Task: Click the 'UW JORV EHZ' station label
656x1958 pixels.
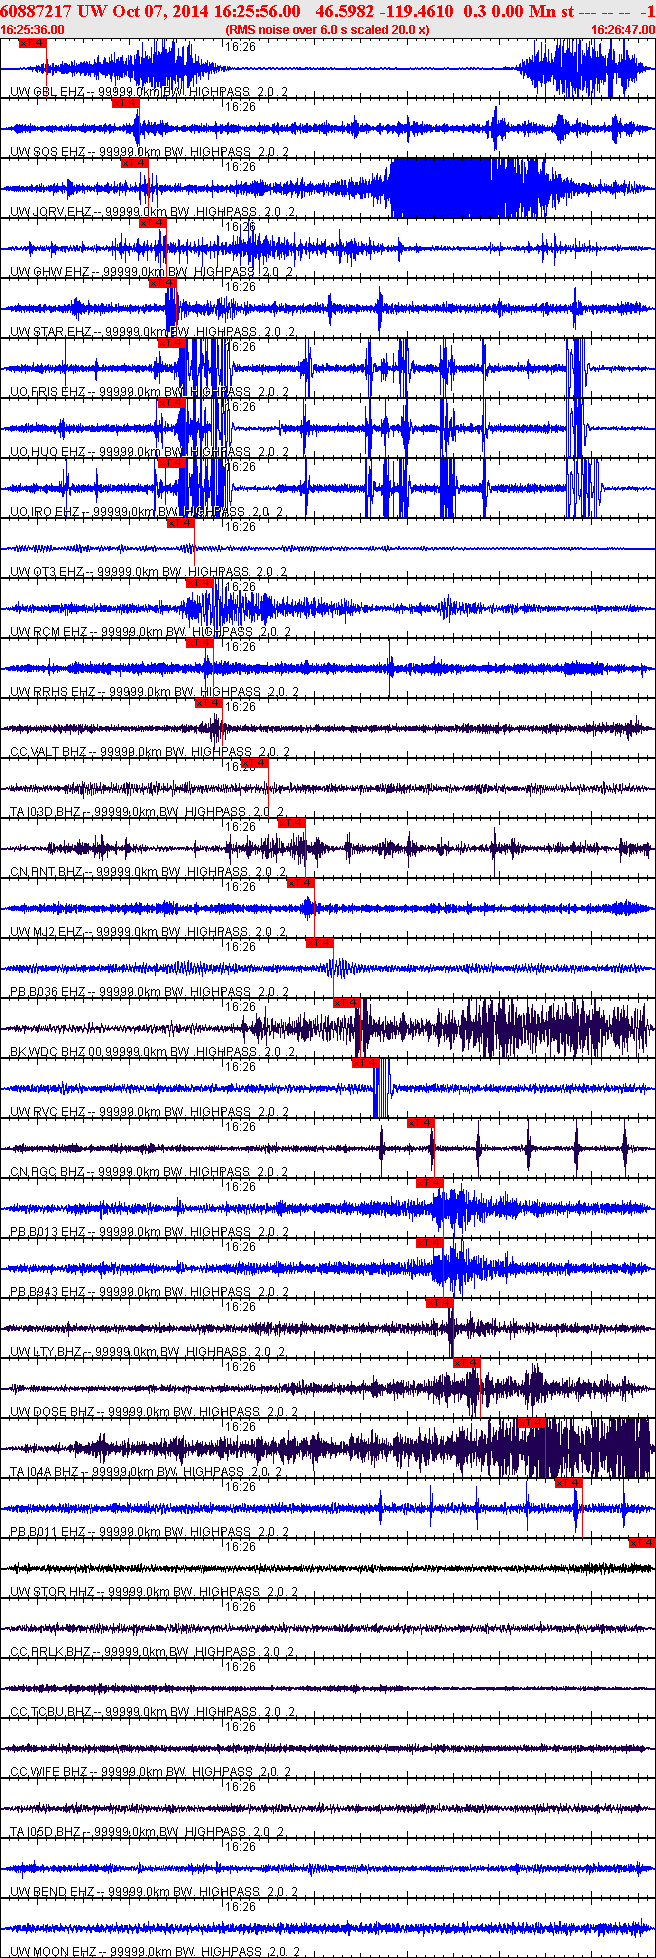Action: (x=50, y=212)
